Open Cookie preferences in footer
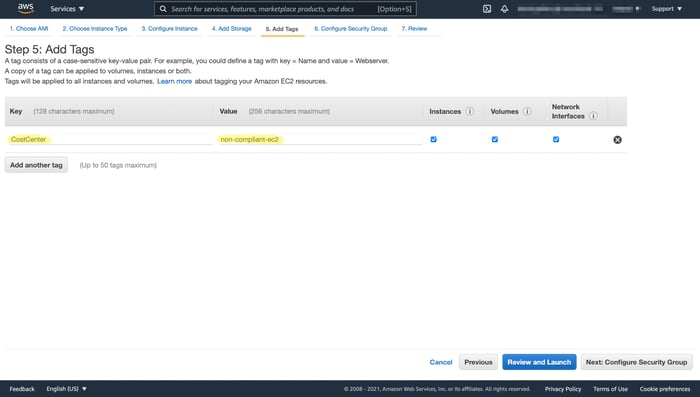 pos(665,389)
